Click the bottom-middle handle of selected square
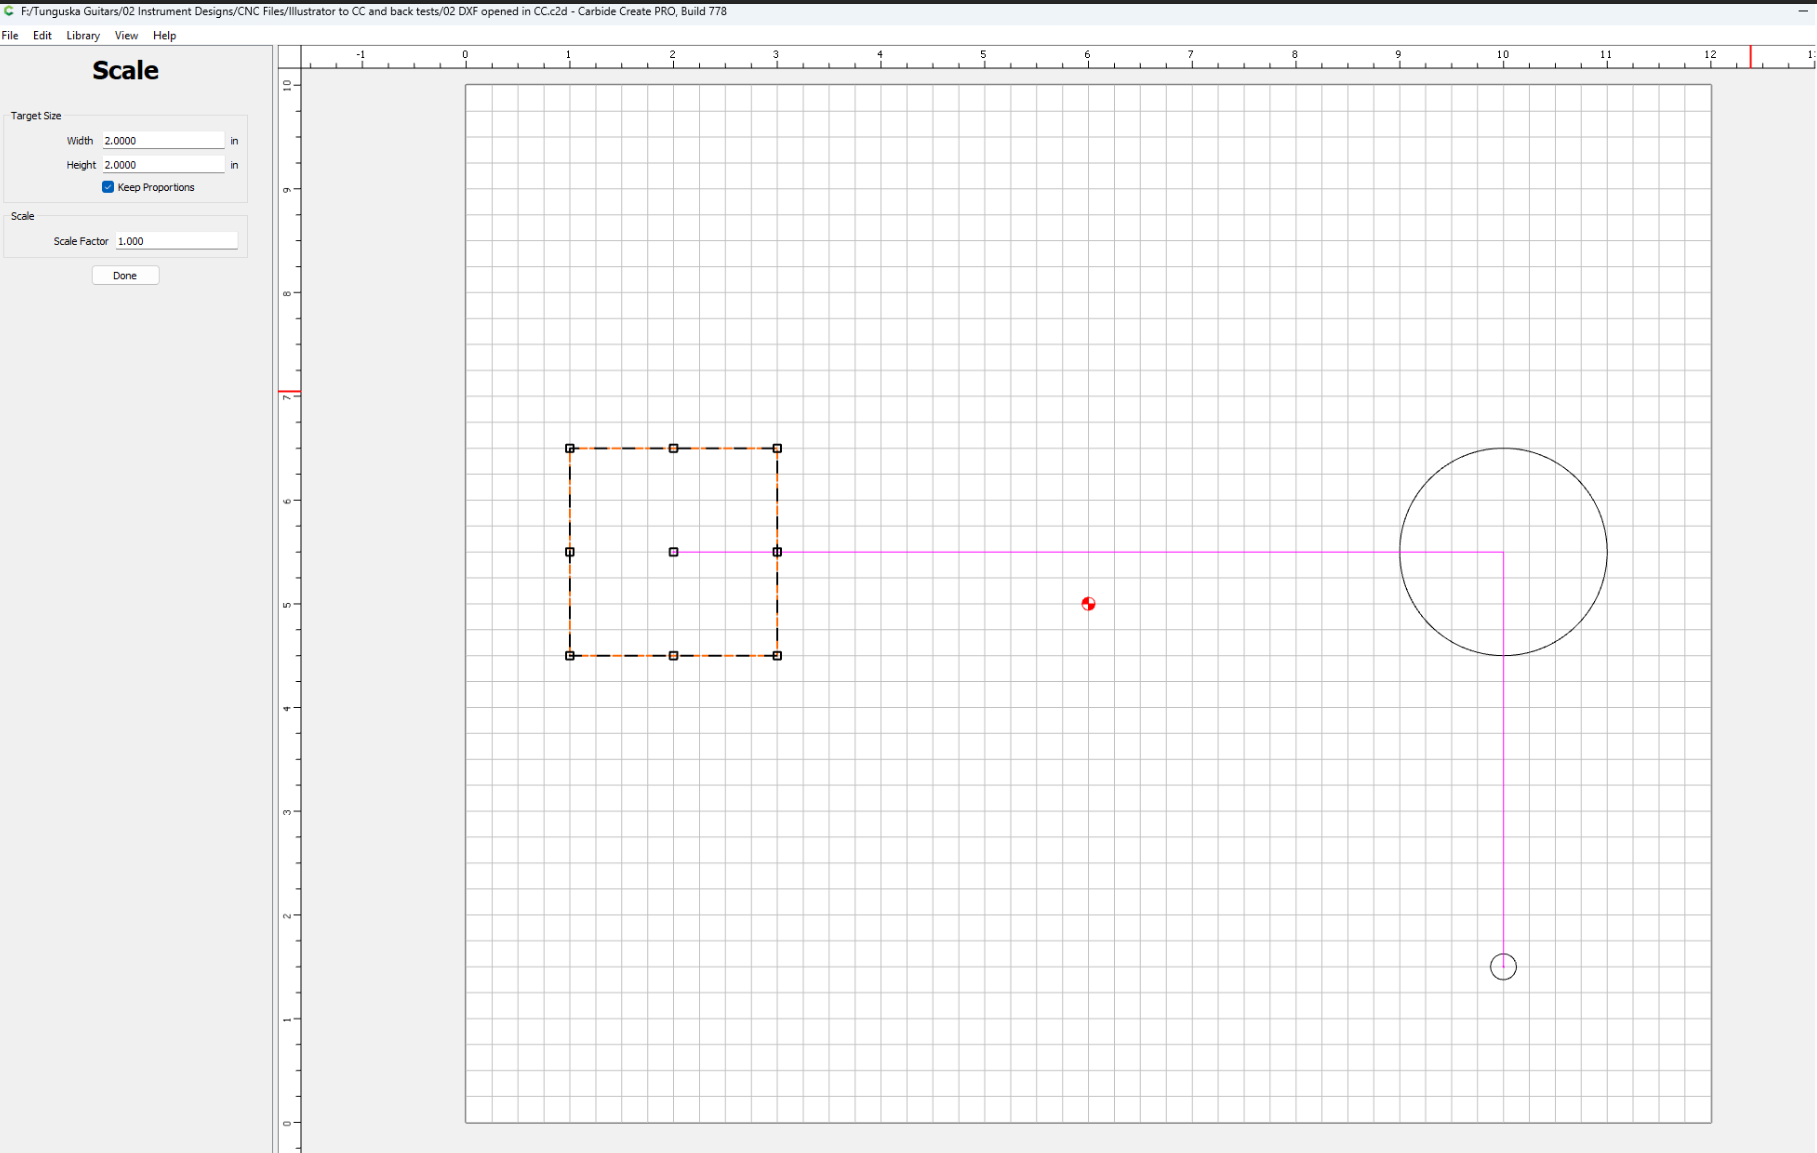Screen dimensions: 1817x1153 click(673, 656)
